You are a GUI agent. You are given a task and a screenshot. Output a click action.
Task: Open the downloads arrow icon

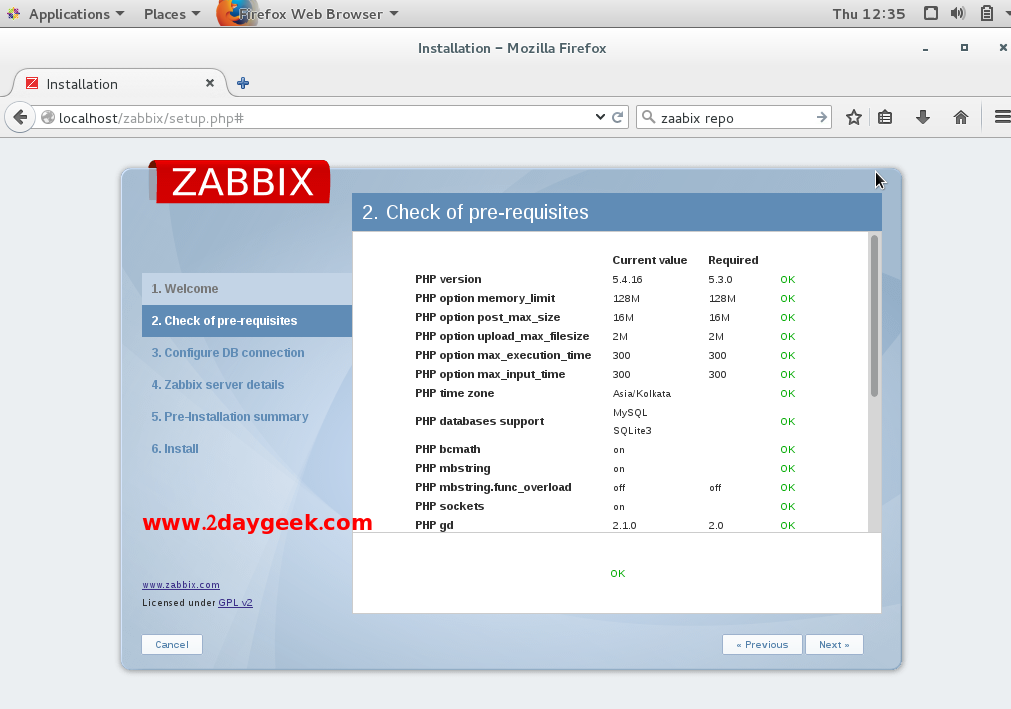(x=923, y=117)
